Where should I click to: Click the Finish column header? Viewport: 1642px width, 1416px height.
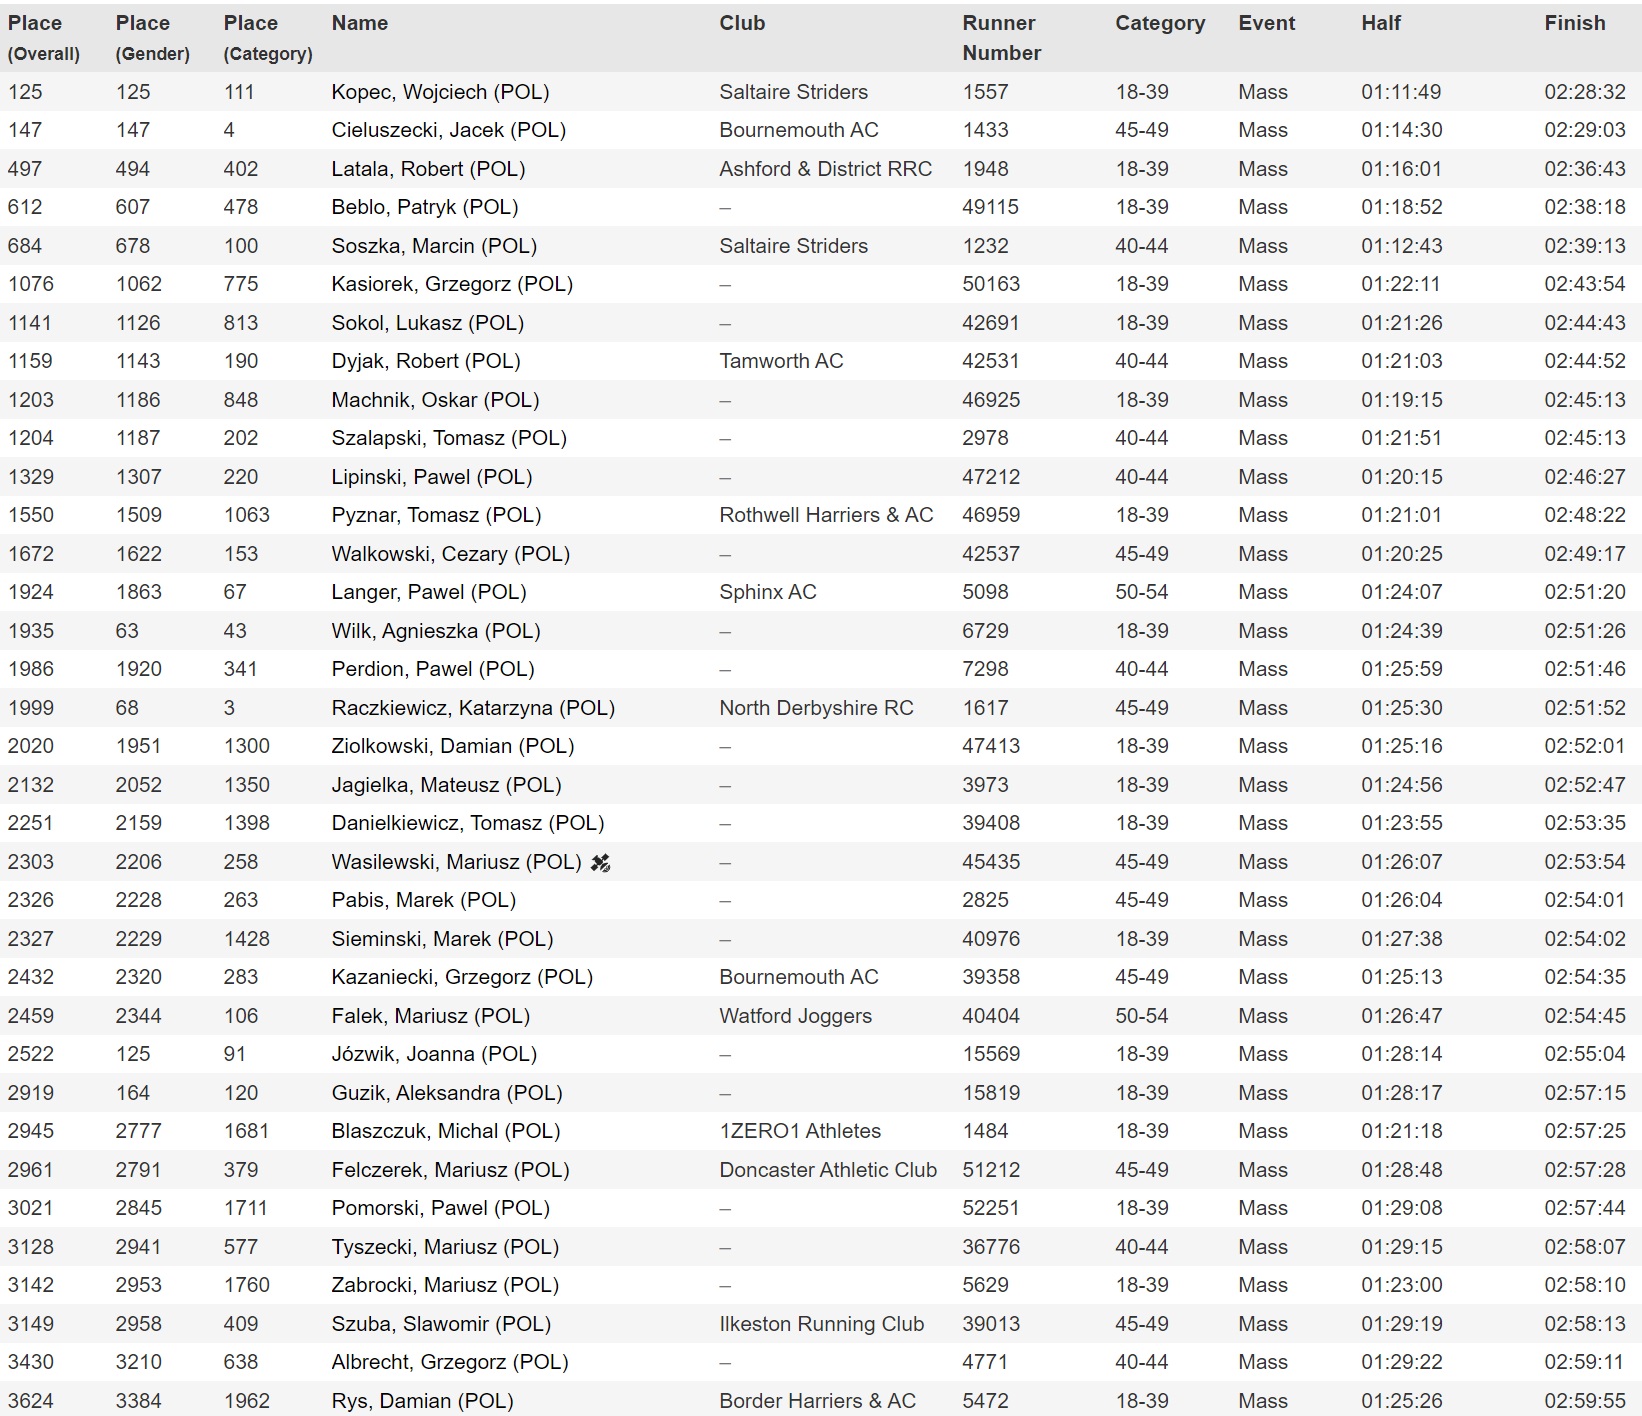pos(1575,23)
